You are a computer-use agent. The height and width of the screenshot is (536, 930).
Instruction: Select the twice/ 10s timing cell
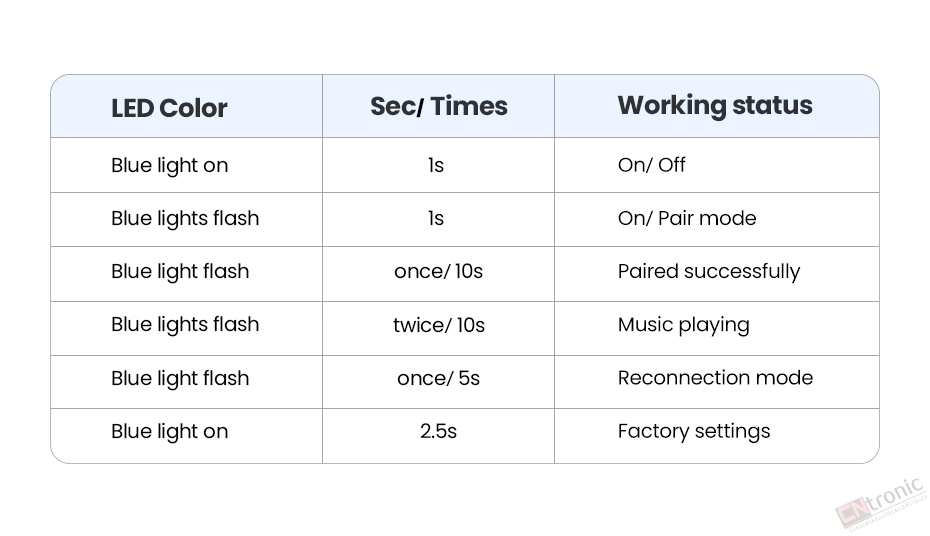coord(438,325)
